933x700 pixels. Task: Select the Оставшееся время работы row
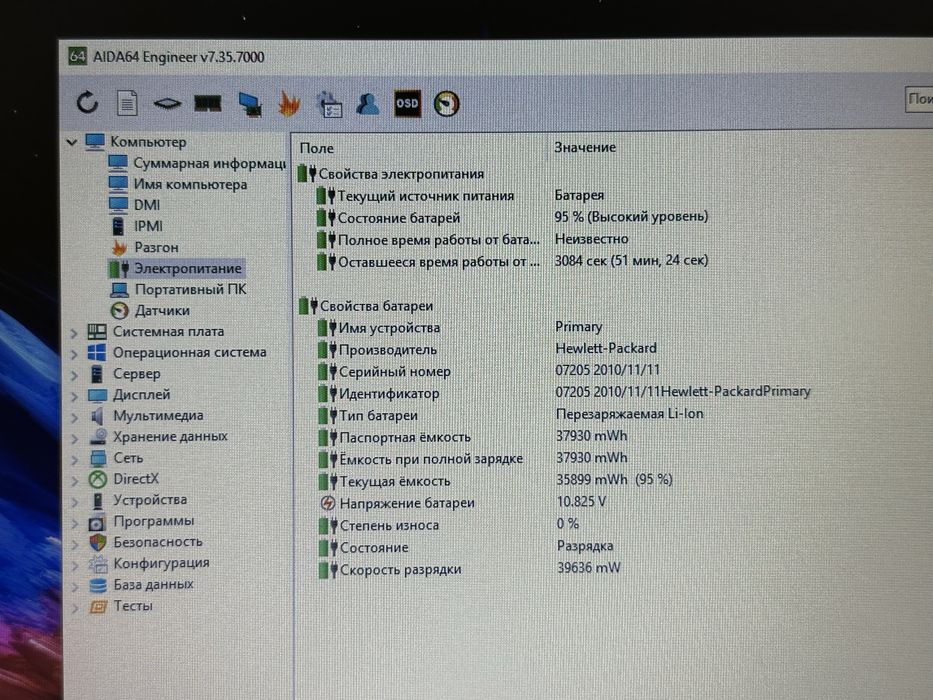coord(512,262)
